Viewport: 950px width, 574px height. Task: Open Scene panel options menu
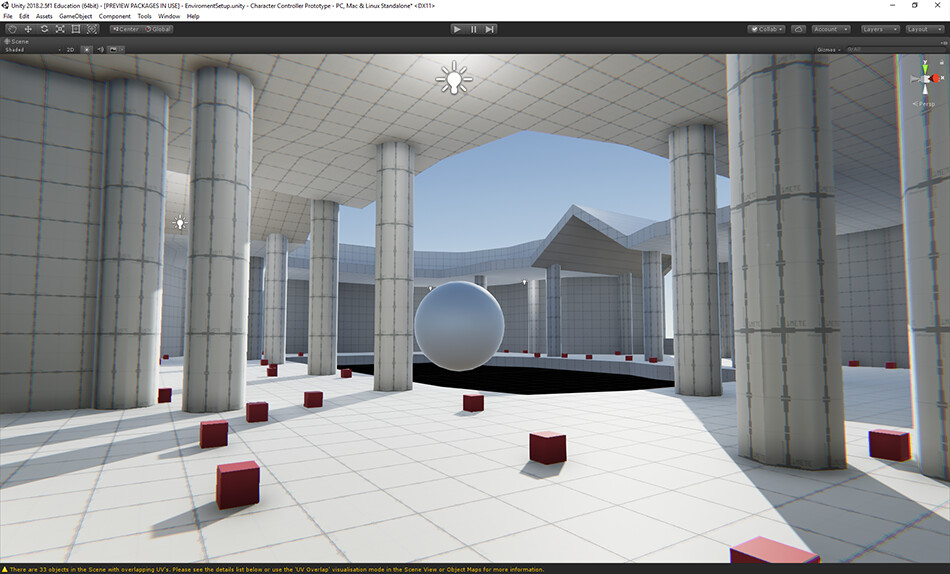944,42
